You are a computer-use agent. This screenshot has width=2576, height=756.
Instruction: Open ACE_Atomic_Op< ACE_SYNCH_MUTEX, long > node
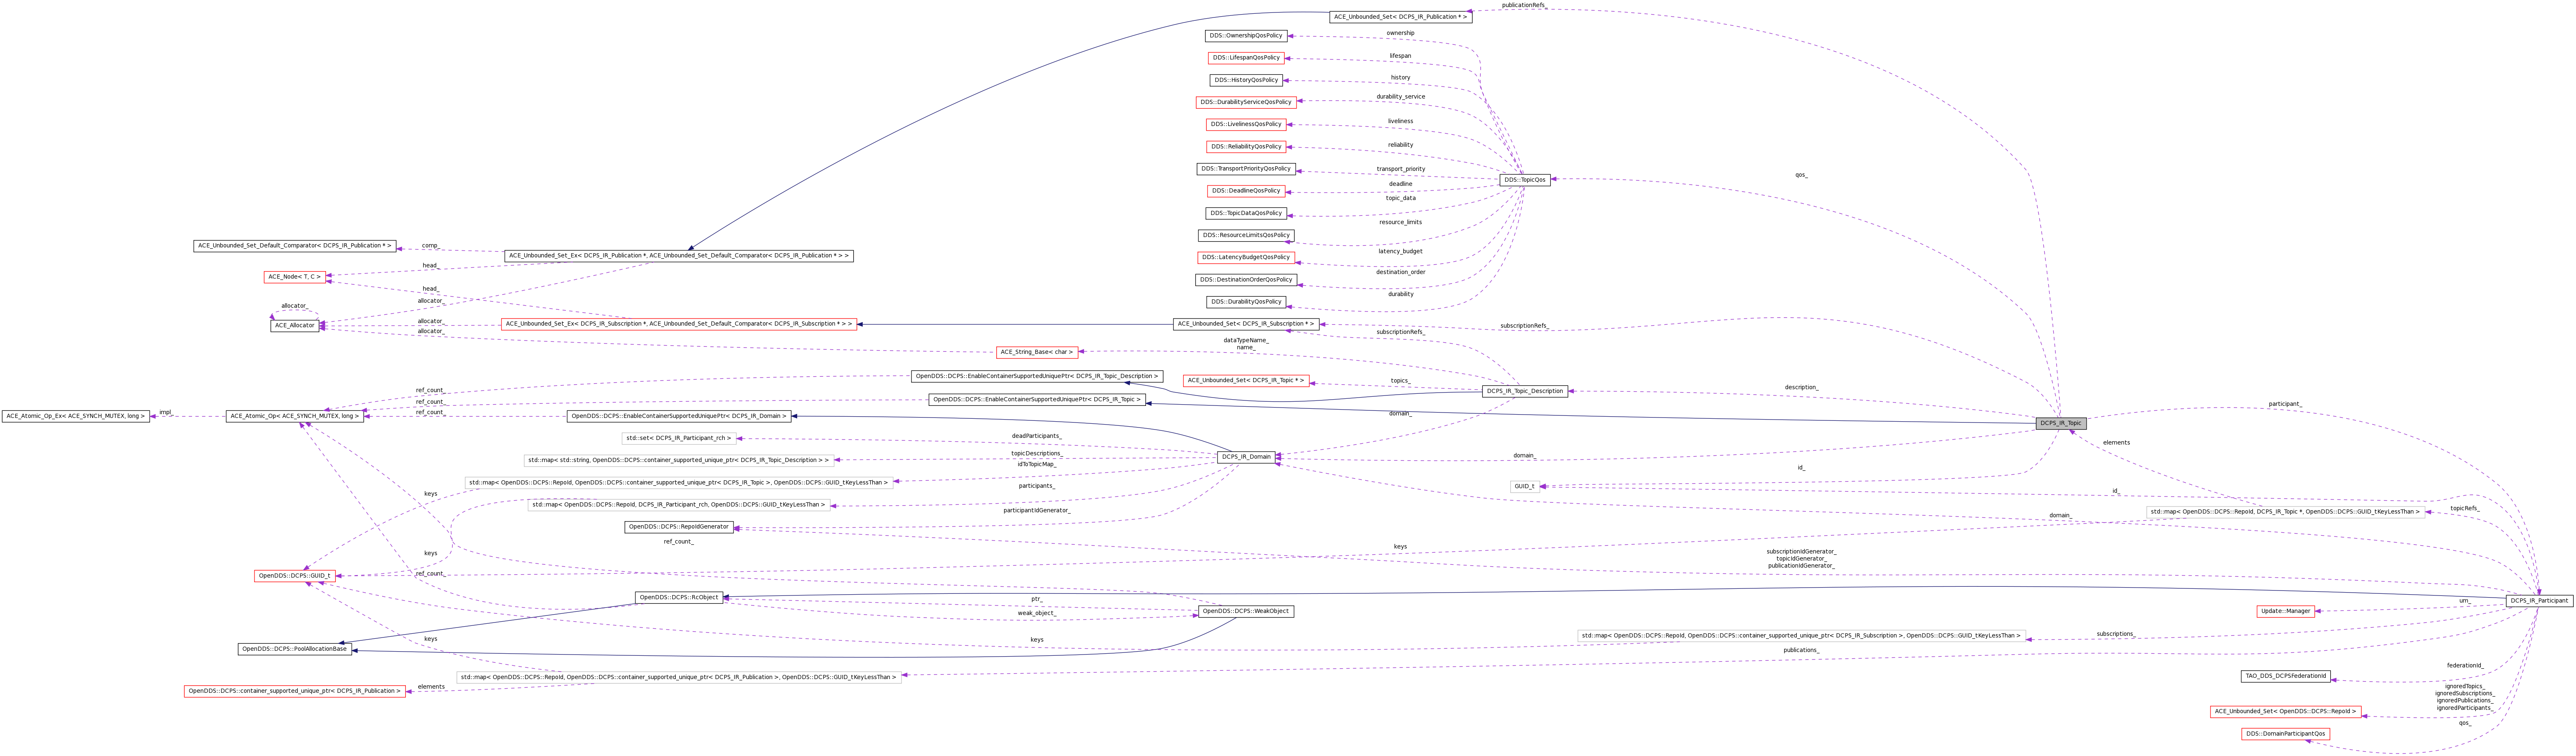(295, 416)
